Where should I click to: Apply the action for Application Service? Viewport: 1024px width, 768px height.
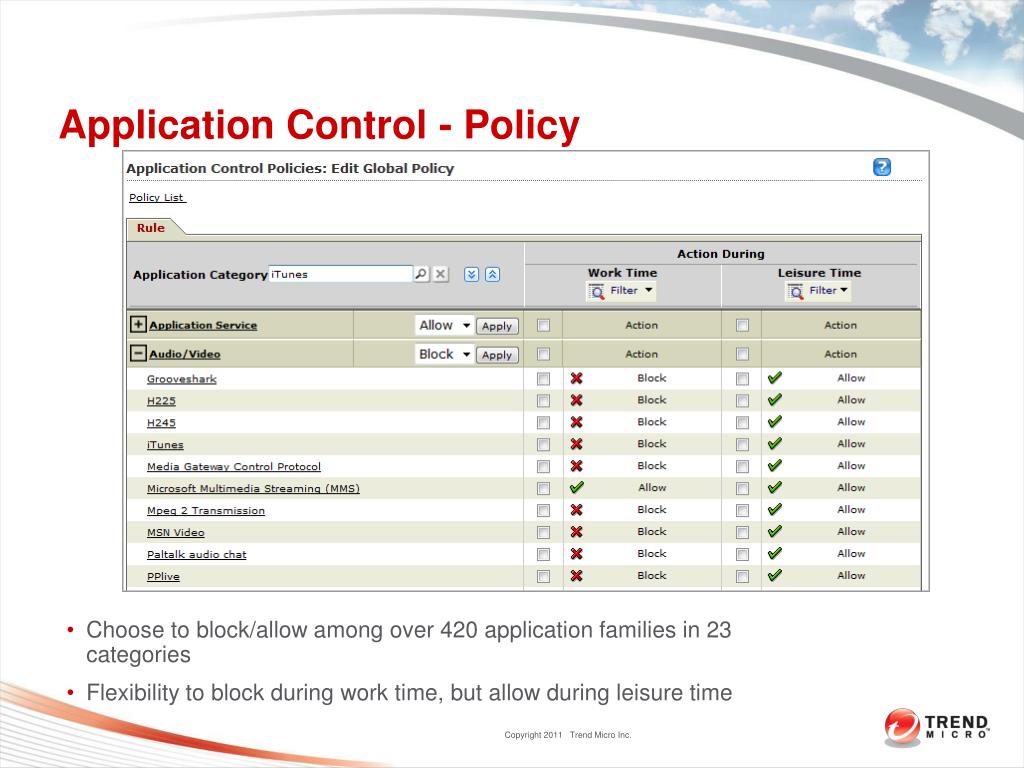(x=497, y=326)
